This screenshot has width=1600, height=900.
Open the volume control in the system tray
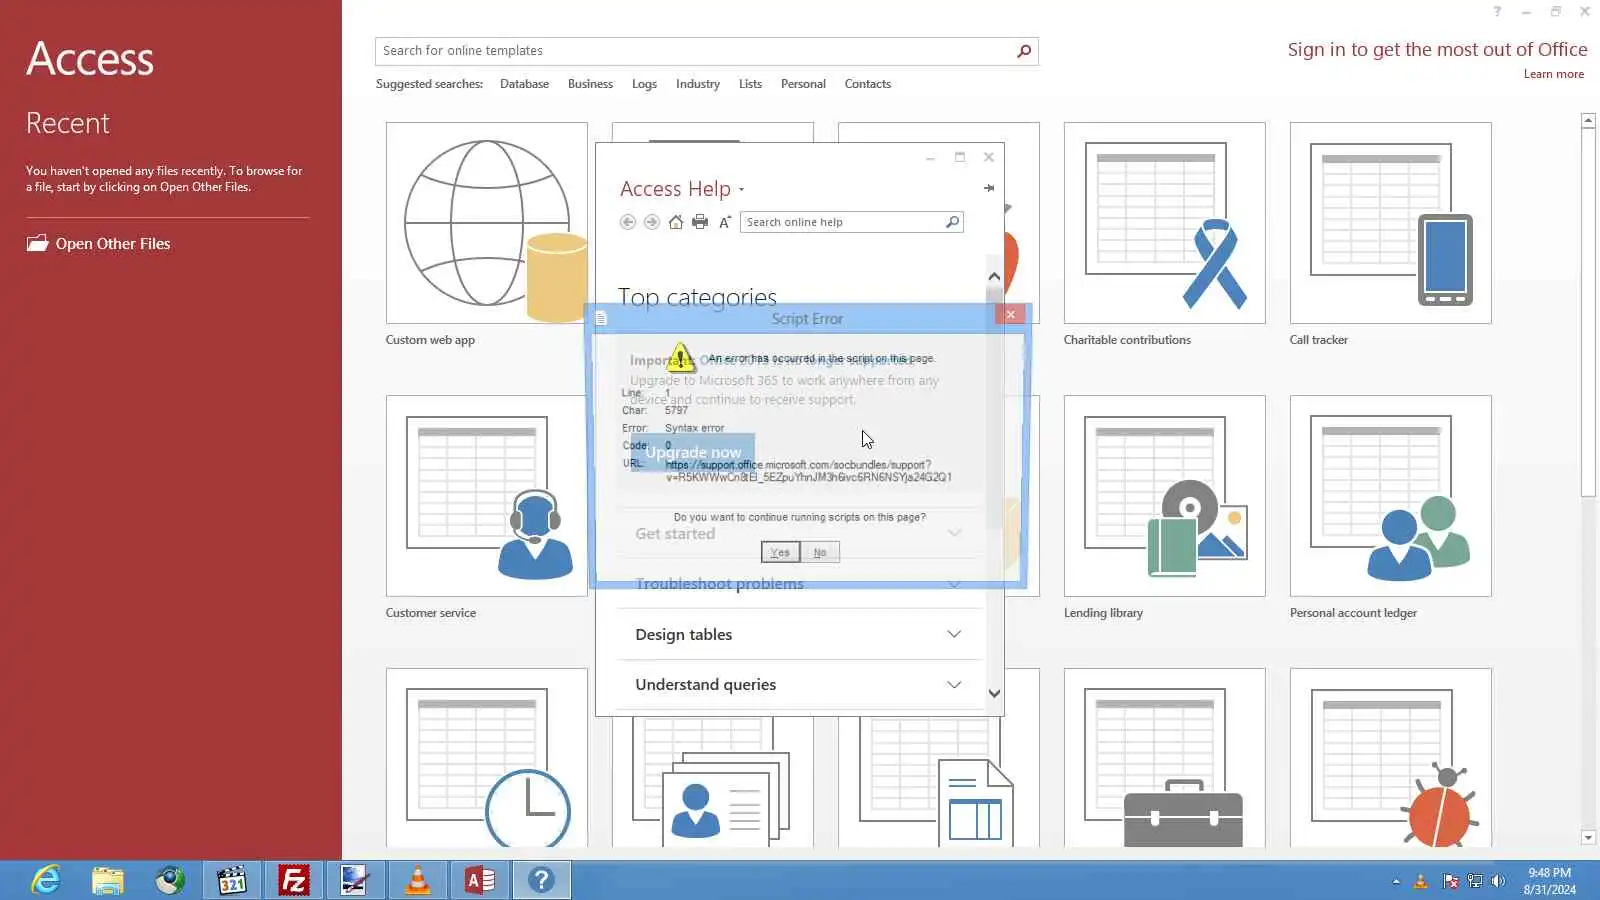point(1498,881)
